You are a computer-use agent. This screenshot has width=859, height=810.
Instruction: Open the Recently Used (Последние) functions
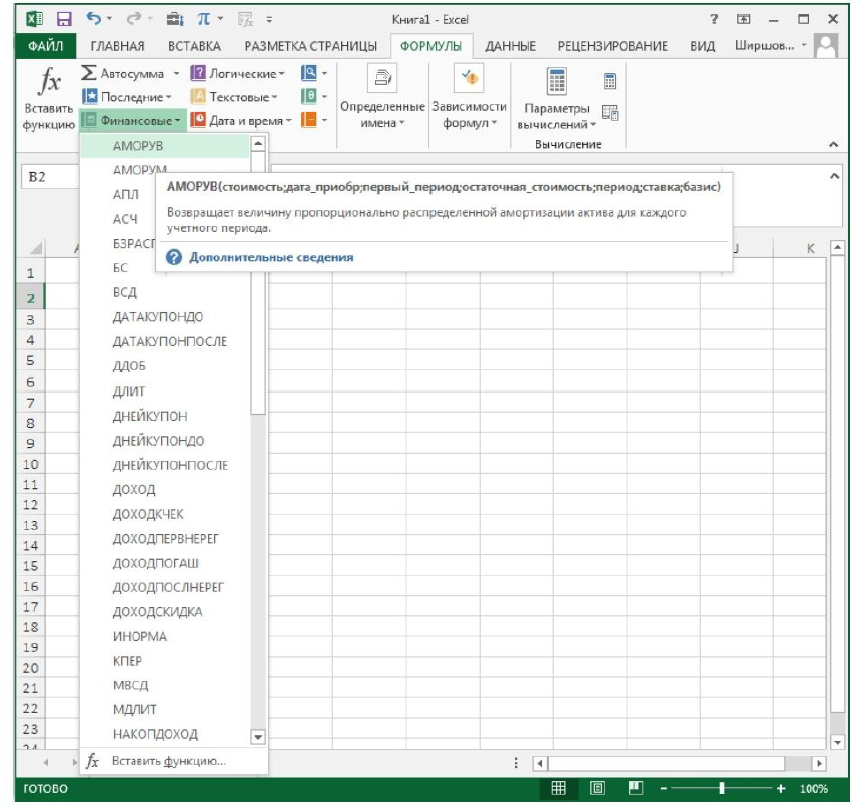127,97
